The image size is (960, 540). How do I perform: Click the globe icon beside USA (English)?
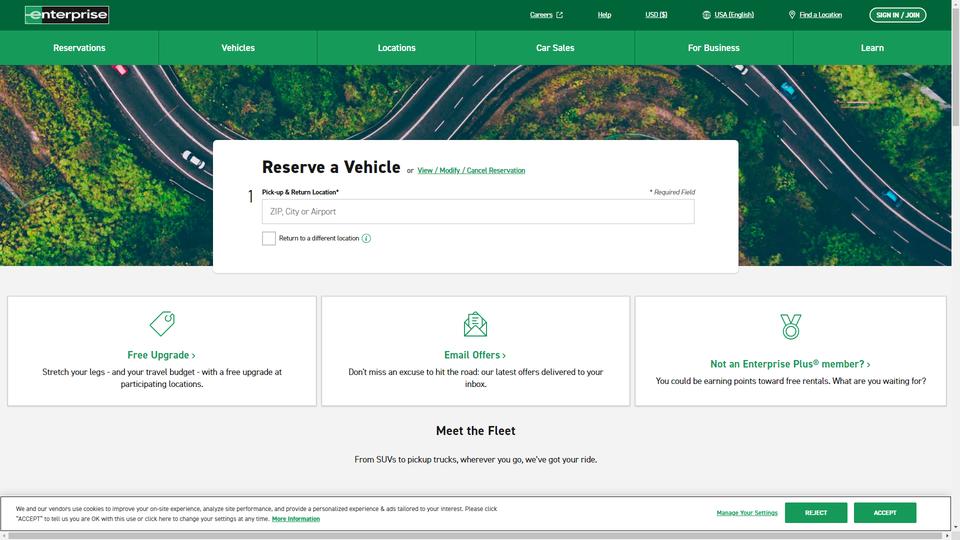pos(707,15)
